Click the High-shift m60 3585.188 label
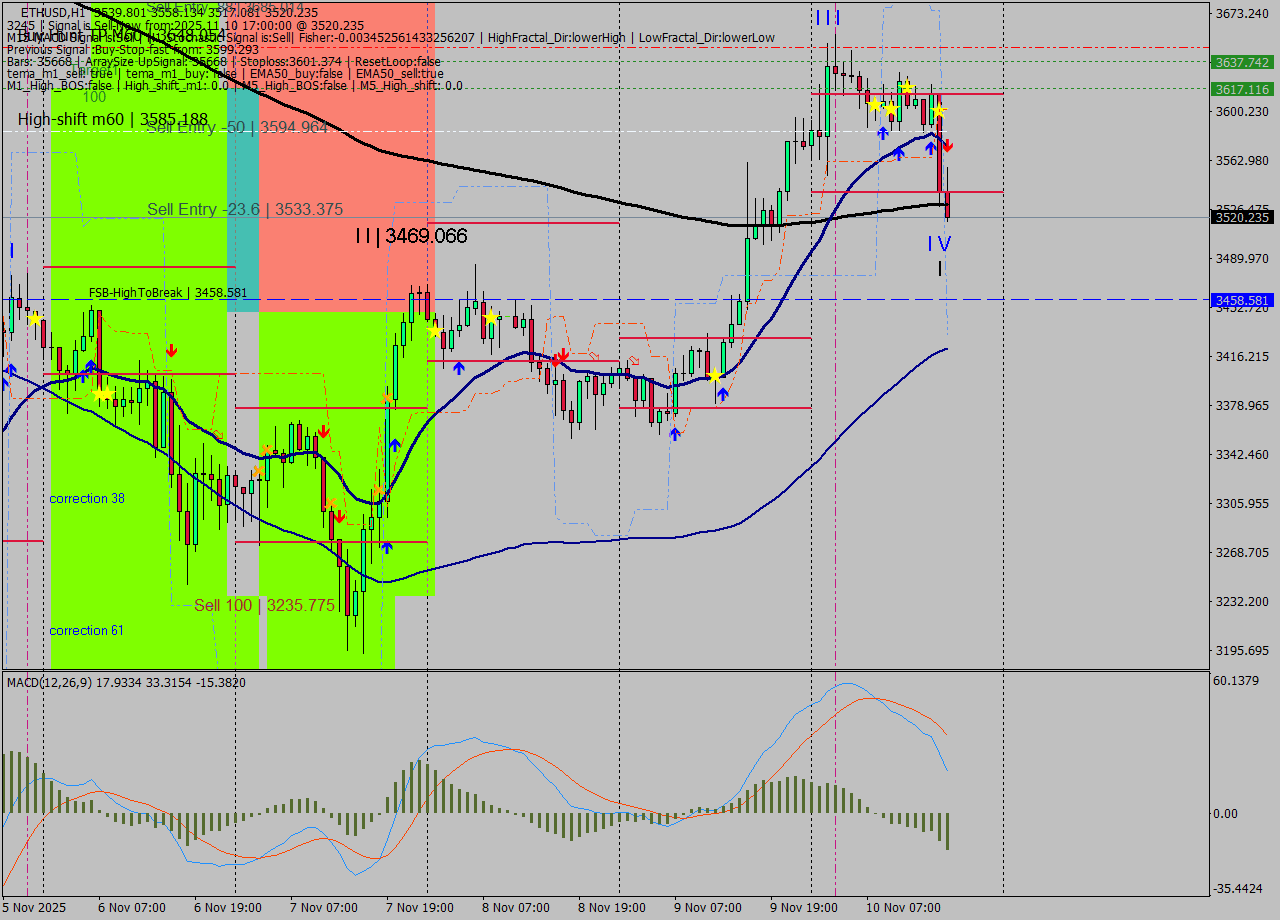Viewport: 1280px width, 920px height. tap(112, 120)
